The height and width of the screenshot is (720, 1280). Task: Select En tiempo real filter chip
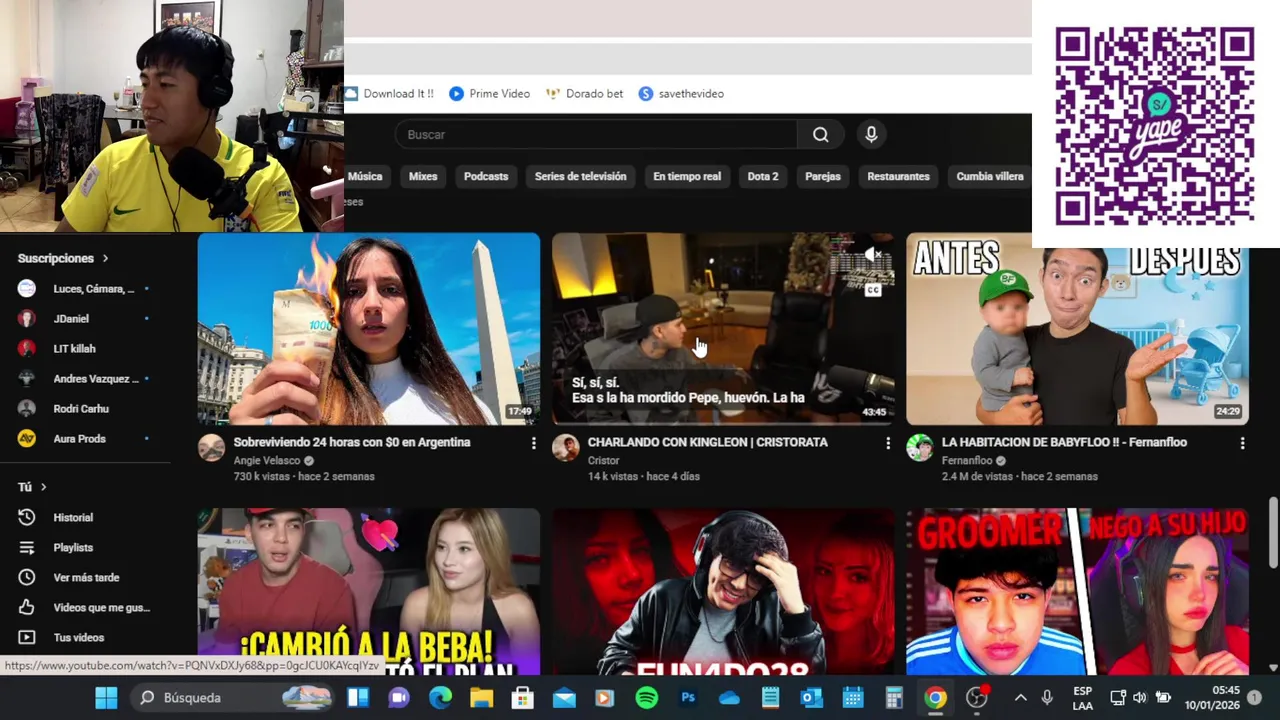pyautogui.click(x=687, y=176)
